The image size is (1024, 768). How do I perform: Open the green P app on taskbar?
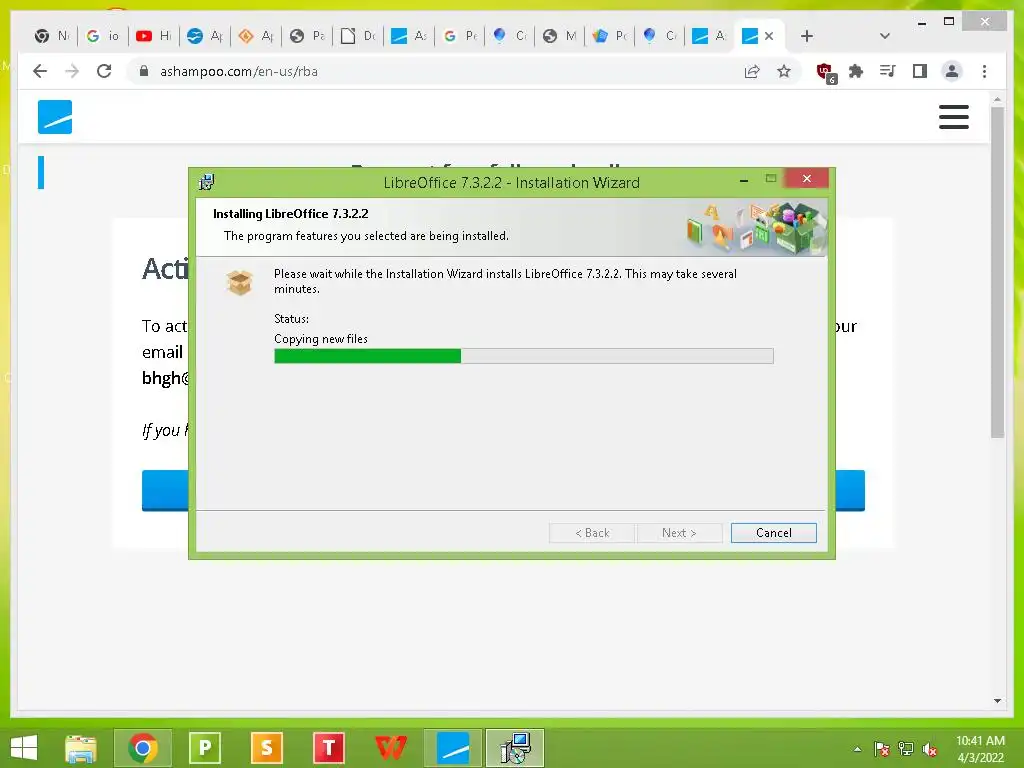(x=204, y=748)
